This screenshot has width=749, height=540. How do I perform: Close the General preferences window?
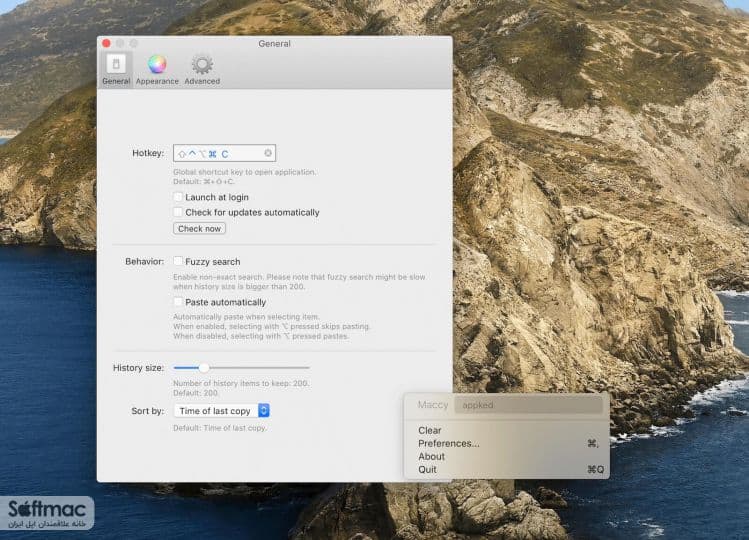[x=107, y=43]
